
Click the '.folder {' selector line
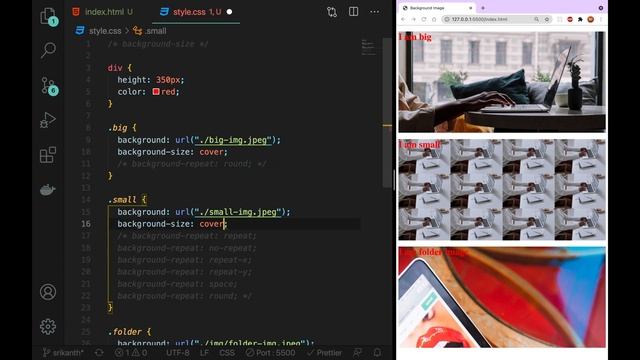tap(130, 331)
